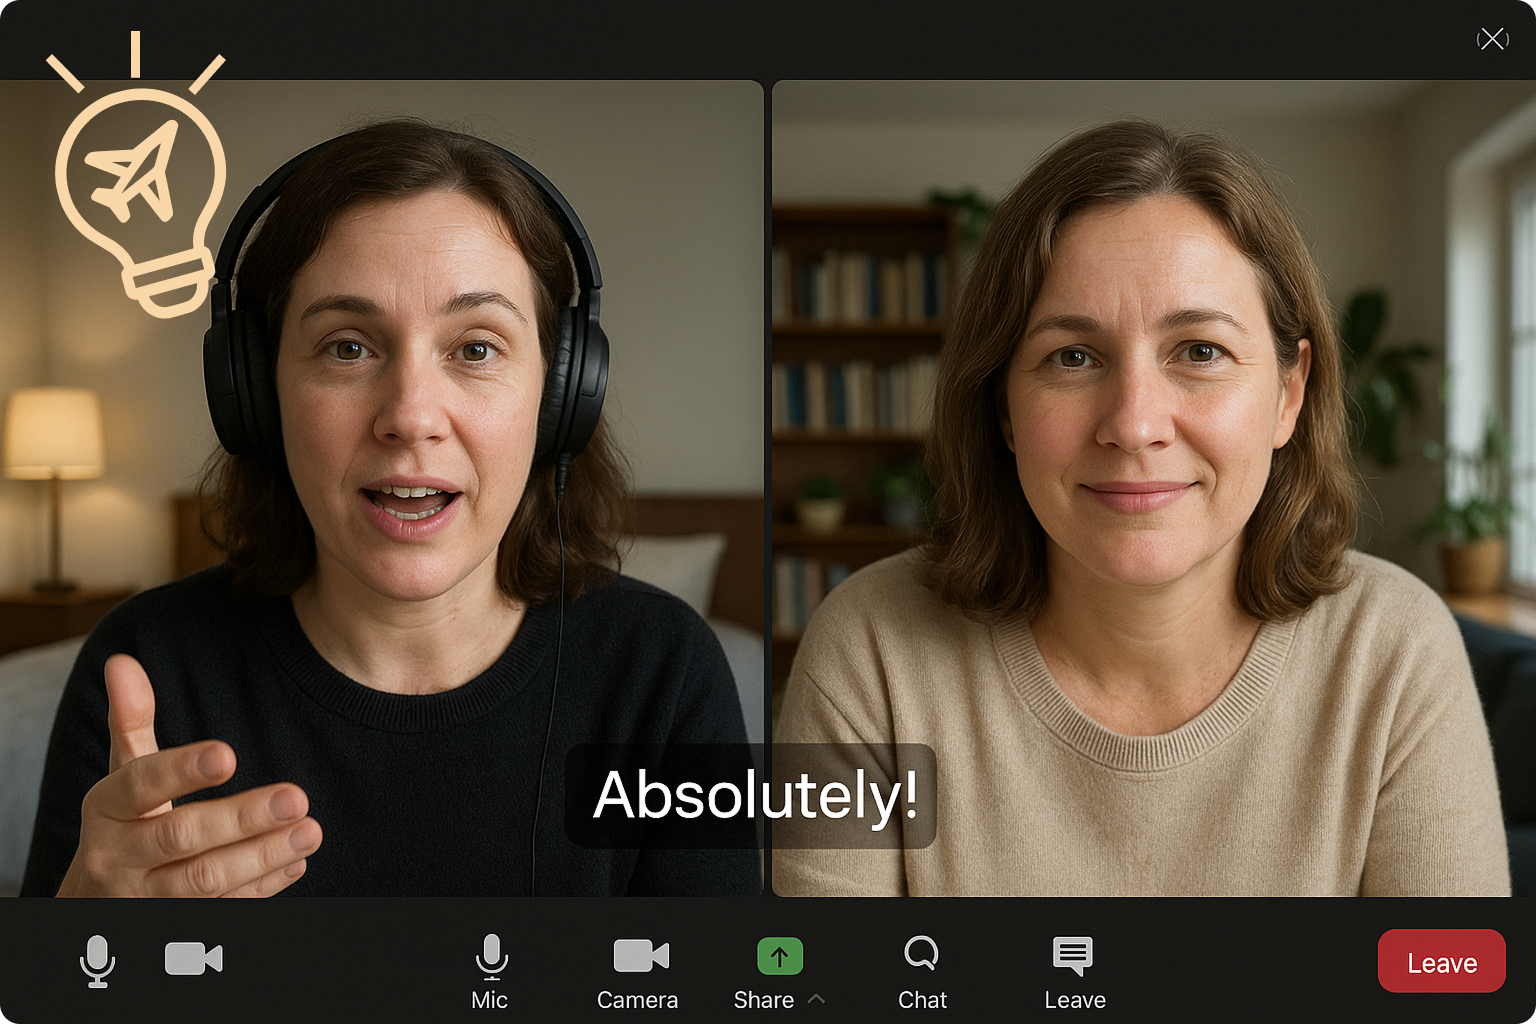
Task: Click the center Camera icon
Action: [640, 956]
